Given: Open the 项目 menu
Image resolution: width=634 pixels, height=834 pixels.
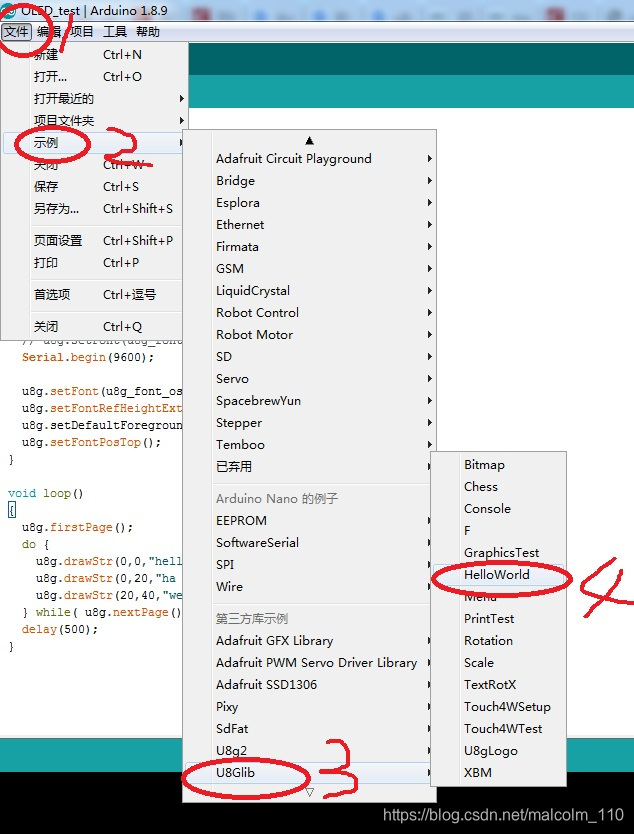Looking at the screenshot, I should 81,31.
